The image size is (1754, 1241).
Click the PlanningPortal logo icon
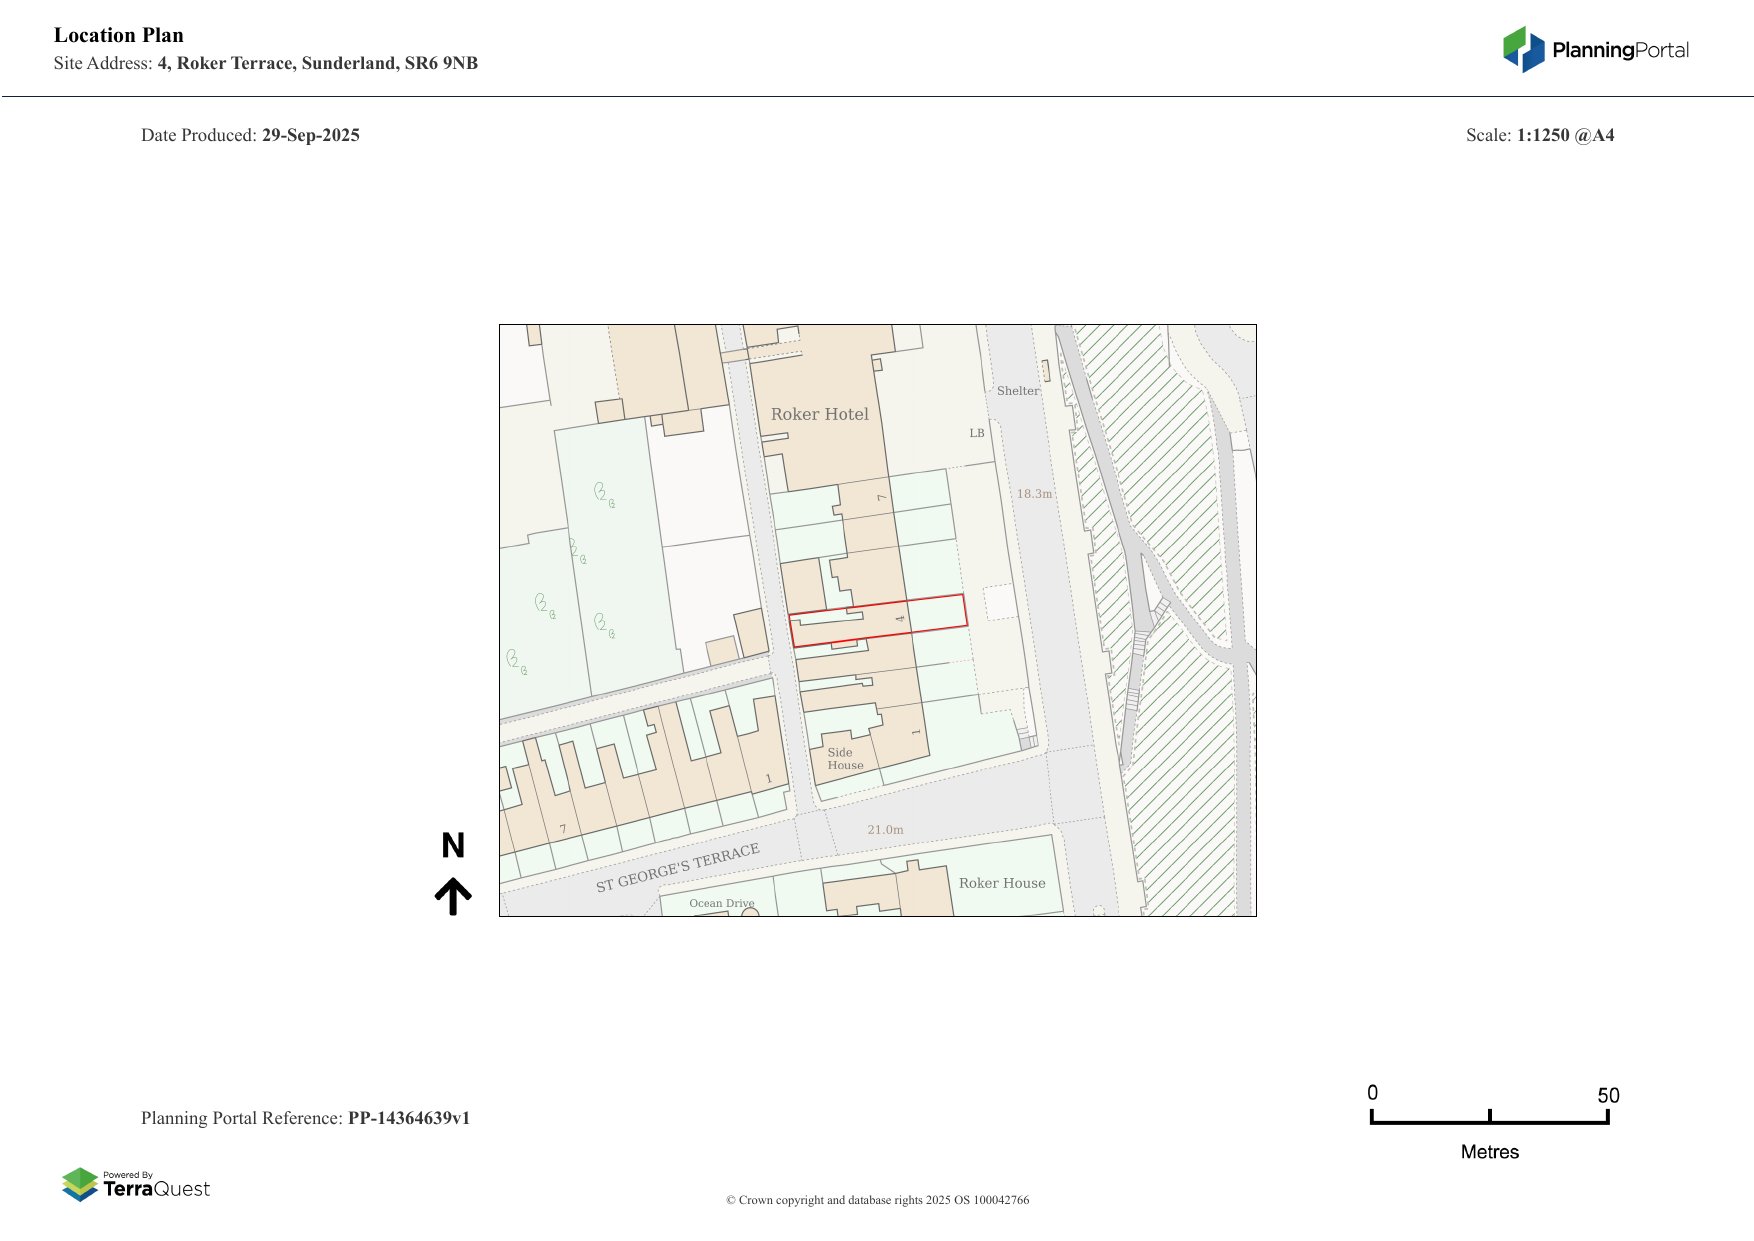tap(1523, 50)
